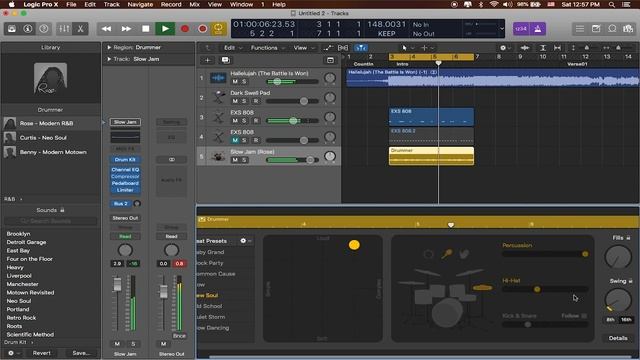Click the Record button

pos(184,29)
